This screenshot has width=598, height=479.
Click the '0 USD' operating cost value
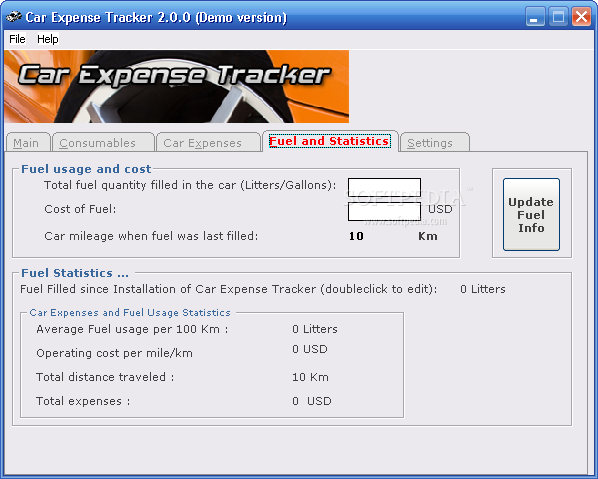point(310,349)
